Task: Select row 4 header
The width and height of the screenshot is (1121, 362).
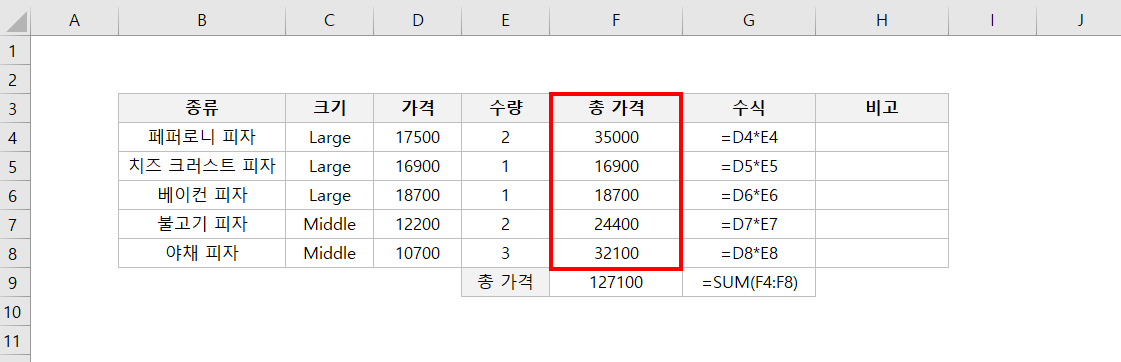Action: tap(15, 137)
